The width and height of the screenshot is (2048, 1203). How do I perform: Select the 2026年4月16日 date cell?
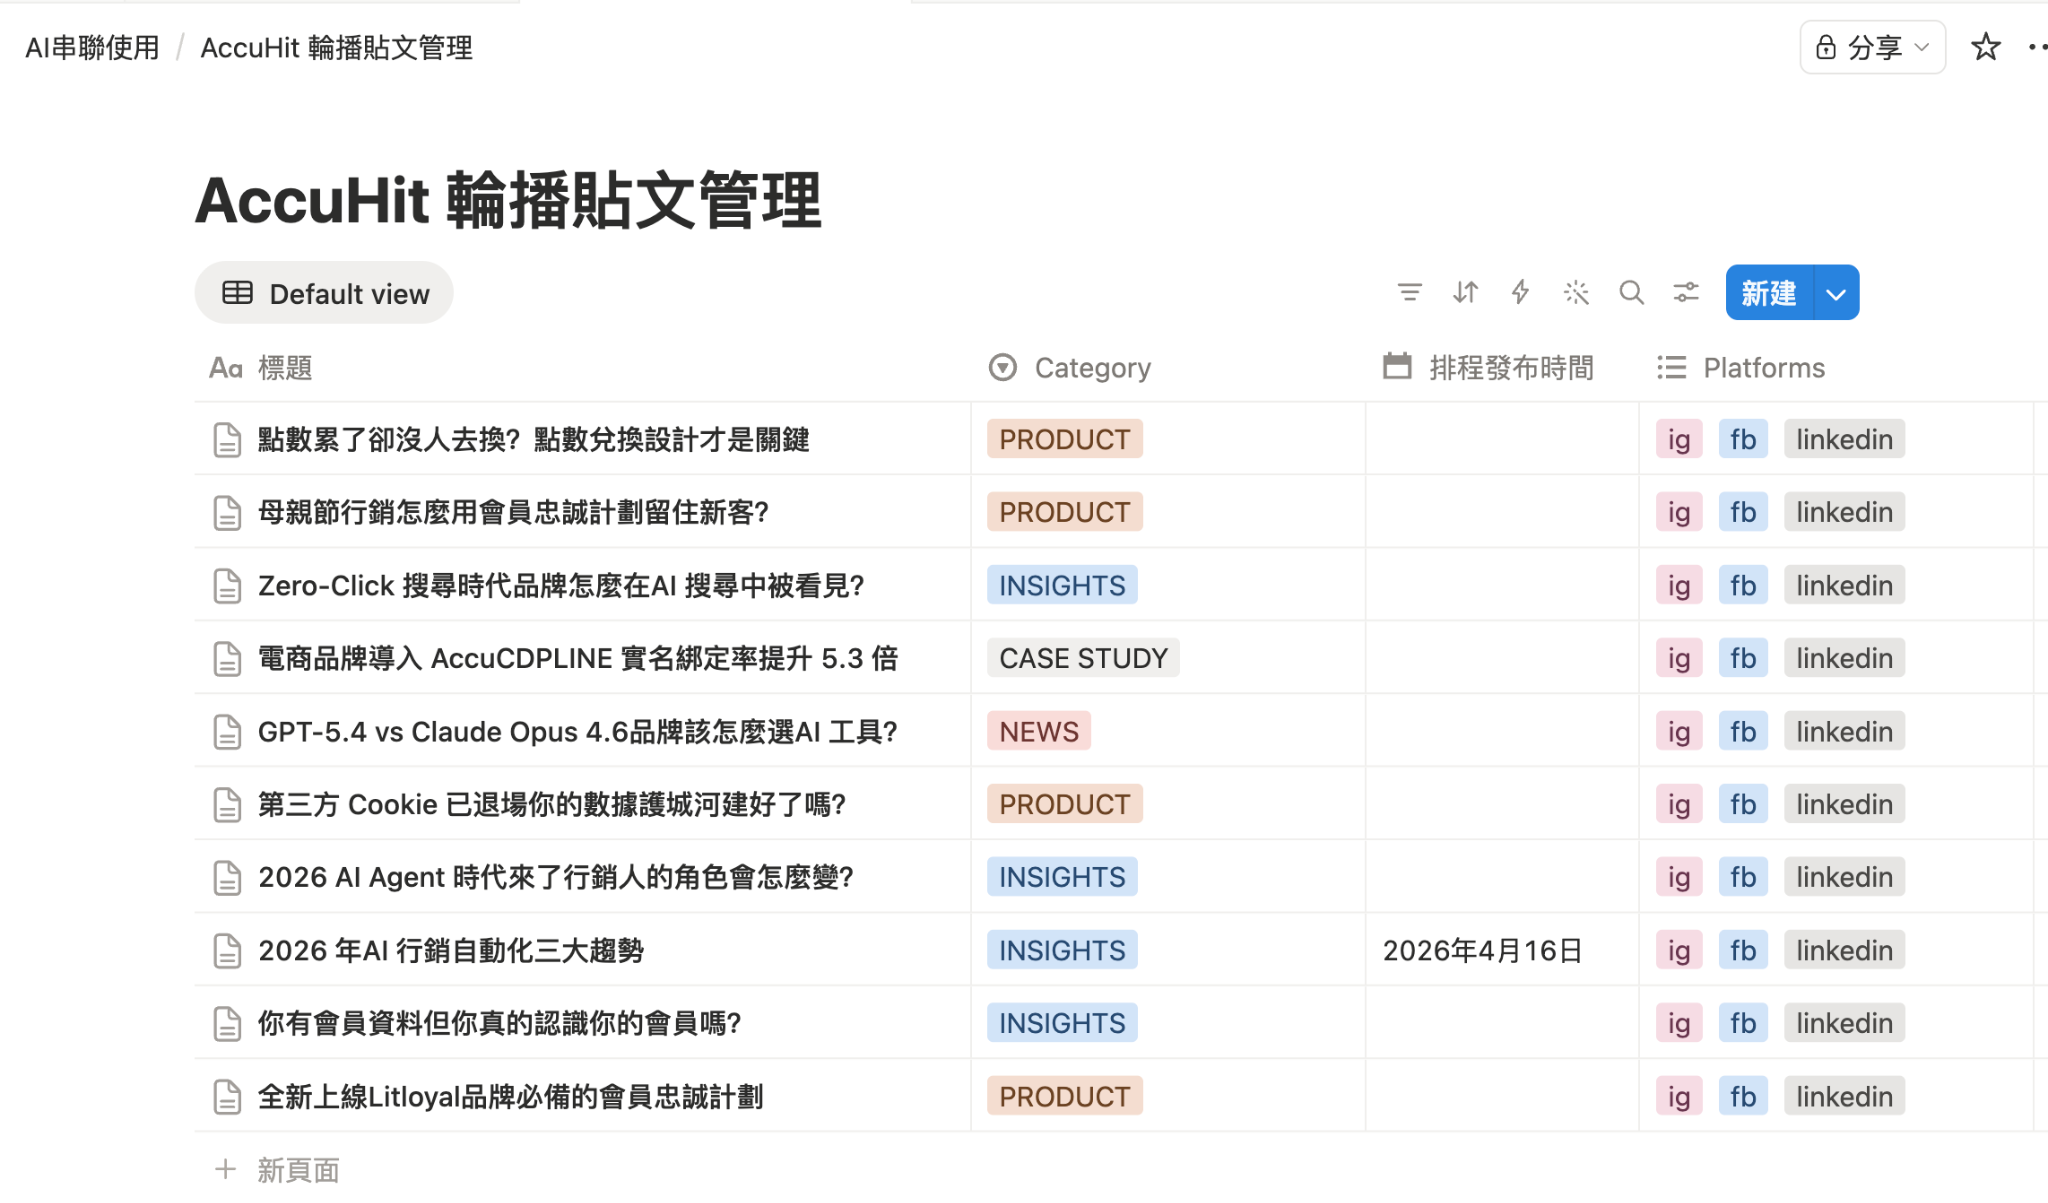point(1481,950)
